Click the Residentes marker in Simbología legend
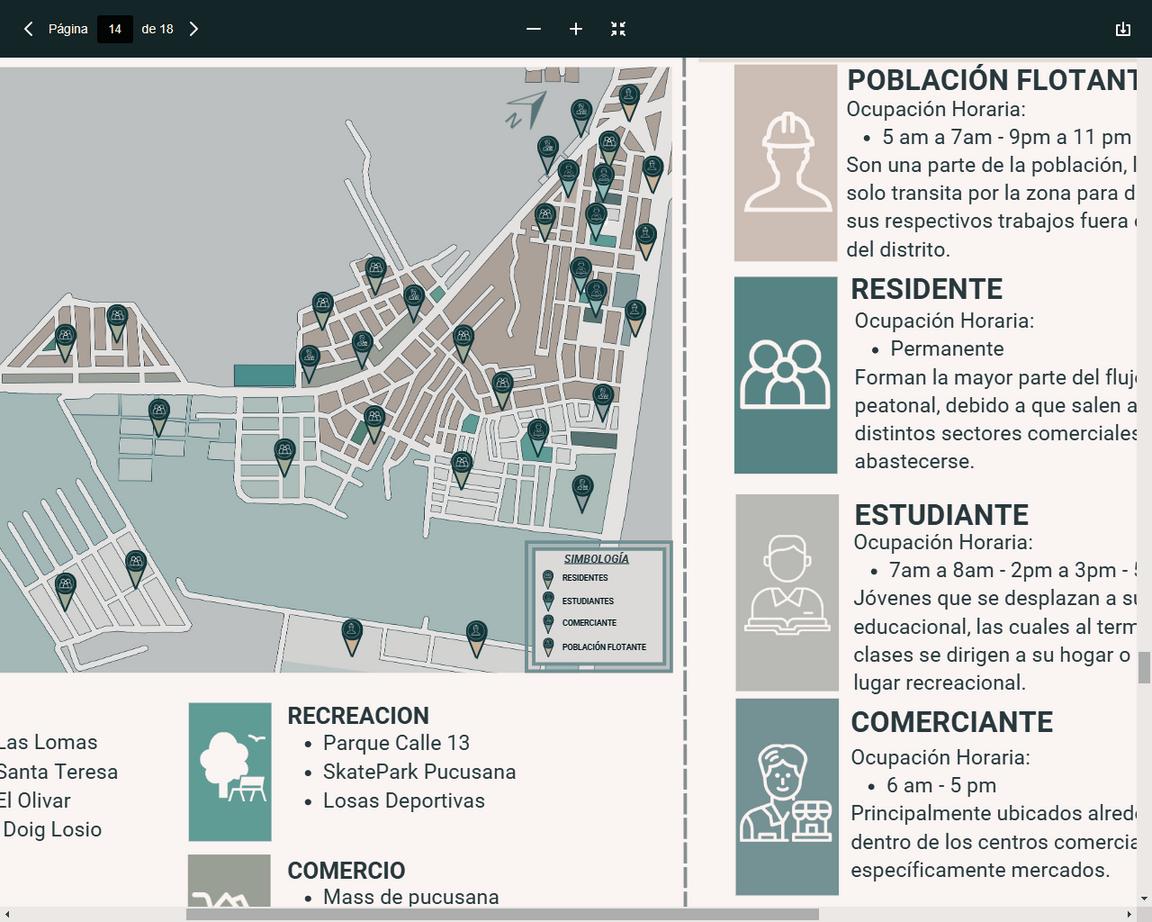1152x922 pixels. pos(547,578)
